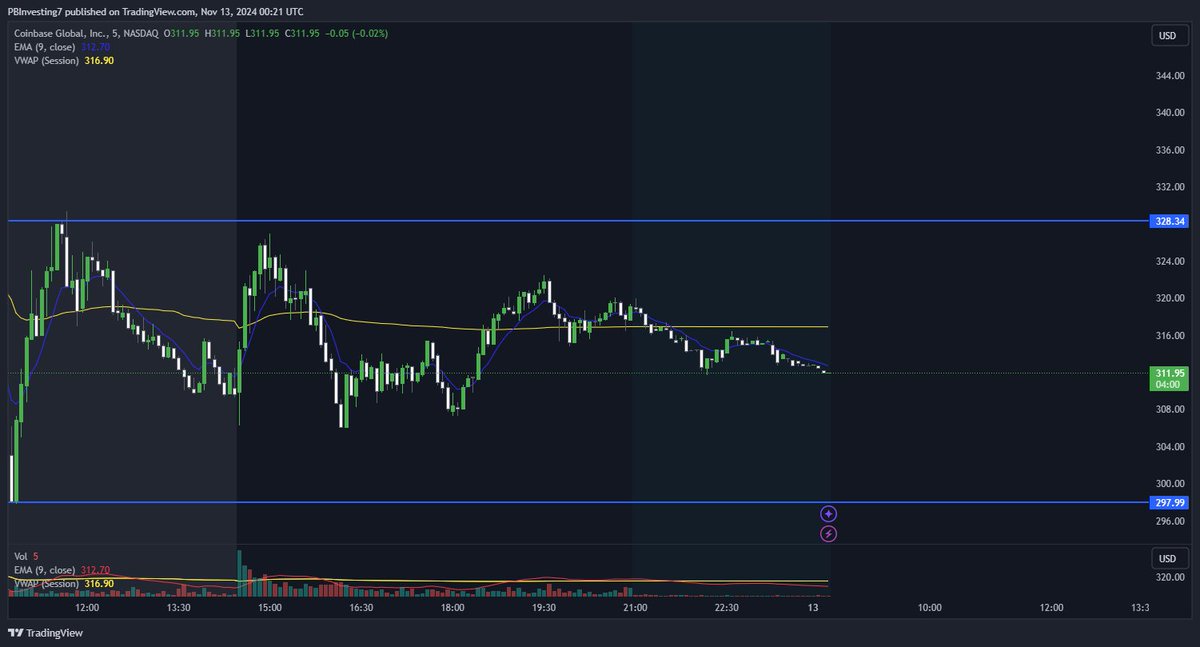Click the 21:00 time axis label
Screen dimensions: 1200x647
634,607
